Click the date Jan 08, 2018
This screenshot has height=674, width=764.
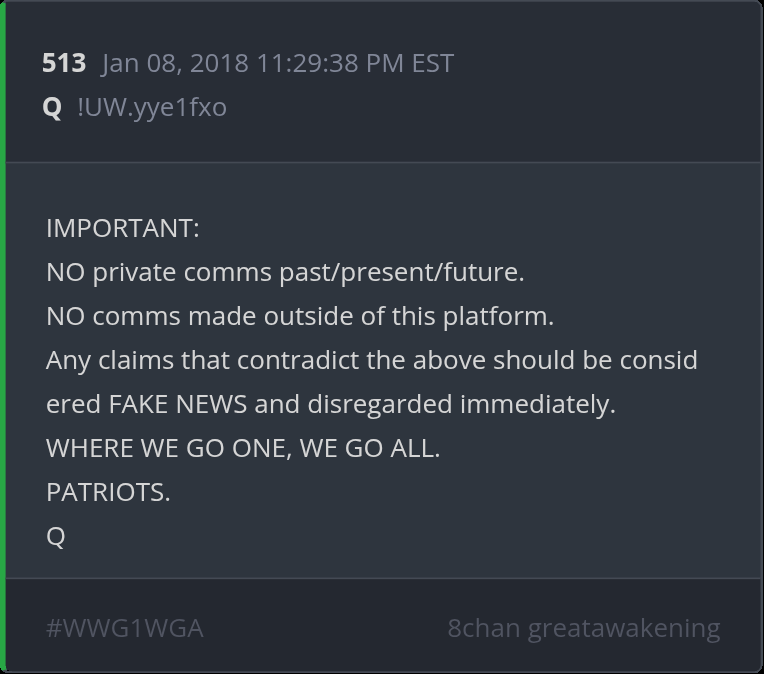175,63
